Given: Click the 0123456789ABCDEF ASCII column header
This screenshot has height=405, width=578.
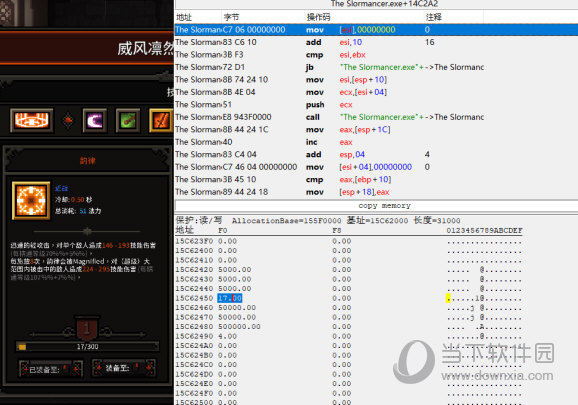Looking at the screenshot, I should [484, 231].
